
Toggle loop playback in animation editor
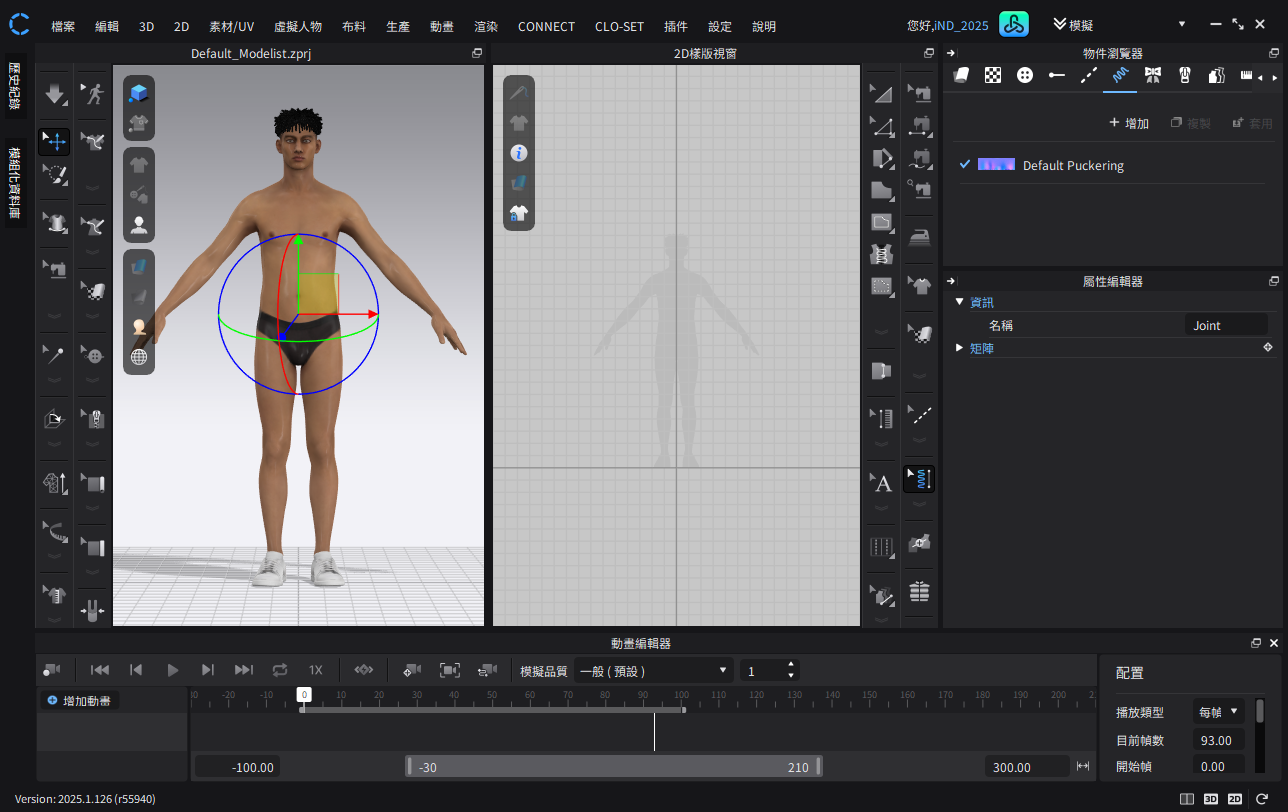point(280,670)
